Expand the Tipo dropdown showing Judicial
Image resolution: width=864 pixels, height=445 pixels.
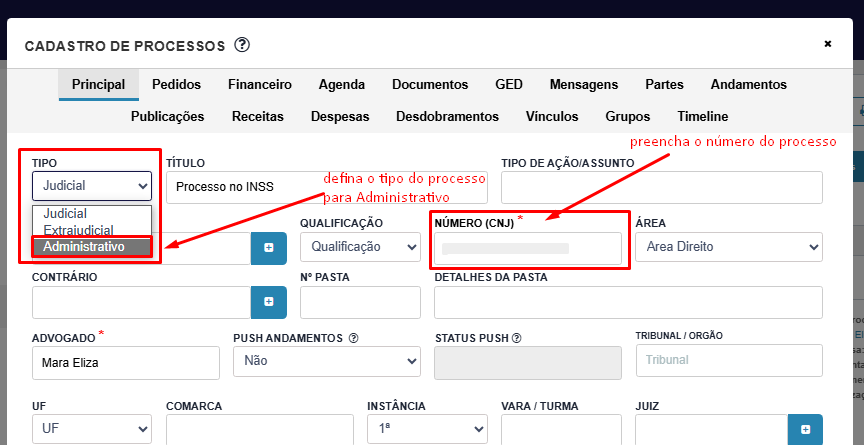(92, 186)
